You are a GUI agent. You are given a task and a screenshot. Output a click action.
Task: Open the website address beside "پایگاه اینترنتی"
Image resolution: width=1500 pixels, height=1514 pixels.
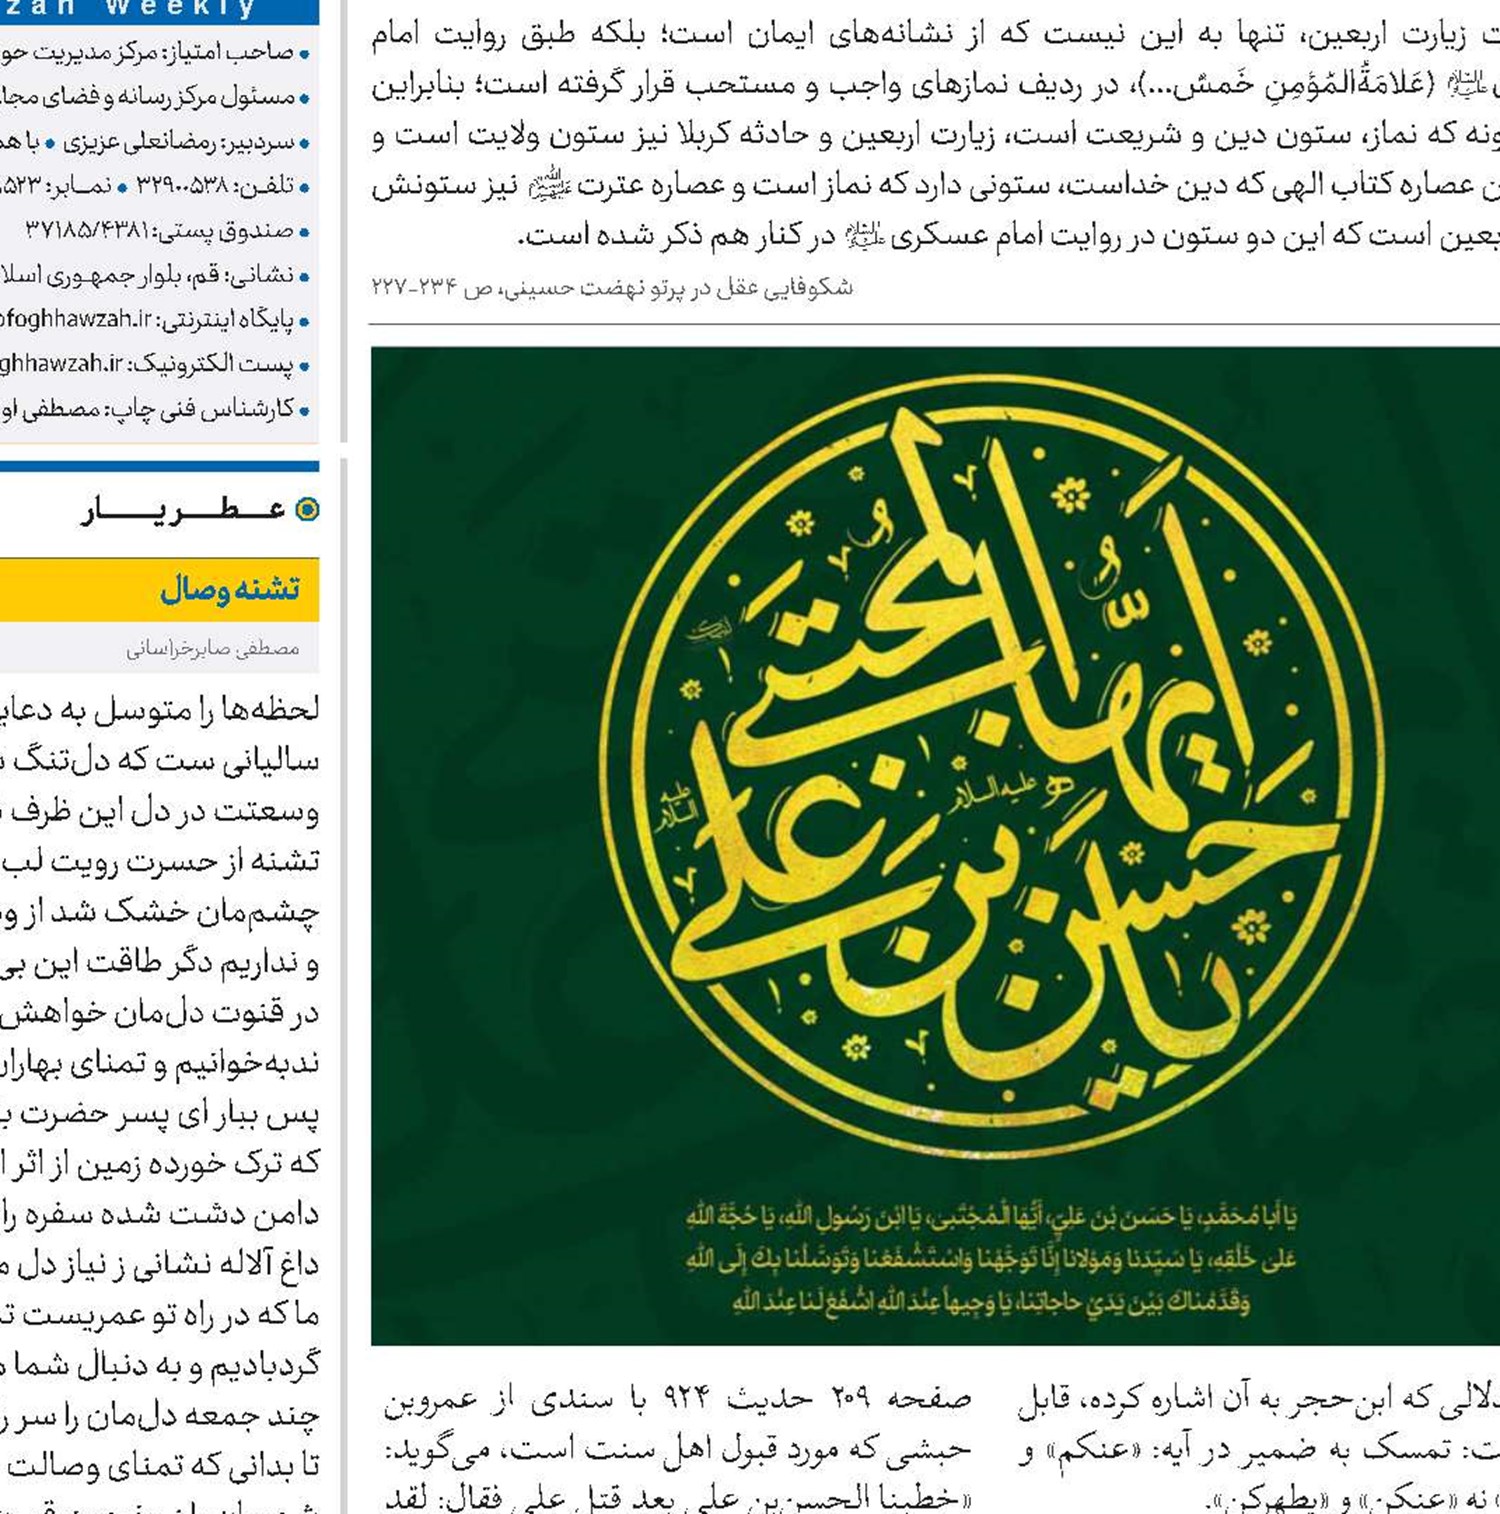coord(76,320)
